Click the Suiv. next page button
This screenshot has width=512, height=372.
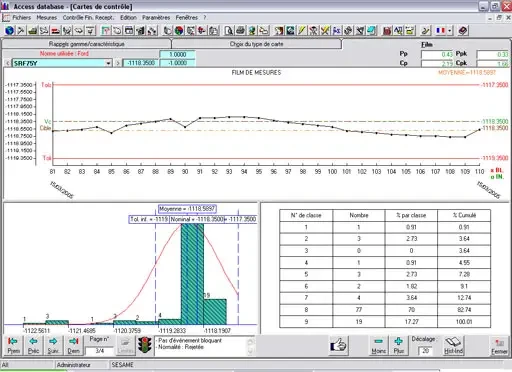pyautogui.click(x=53, y=346)
